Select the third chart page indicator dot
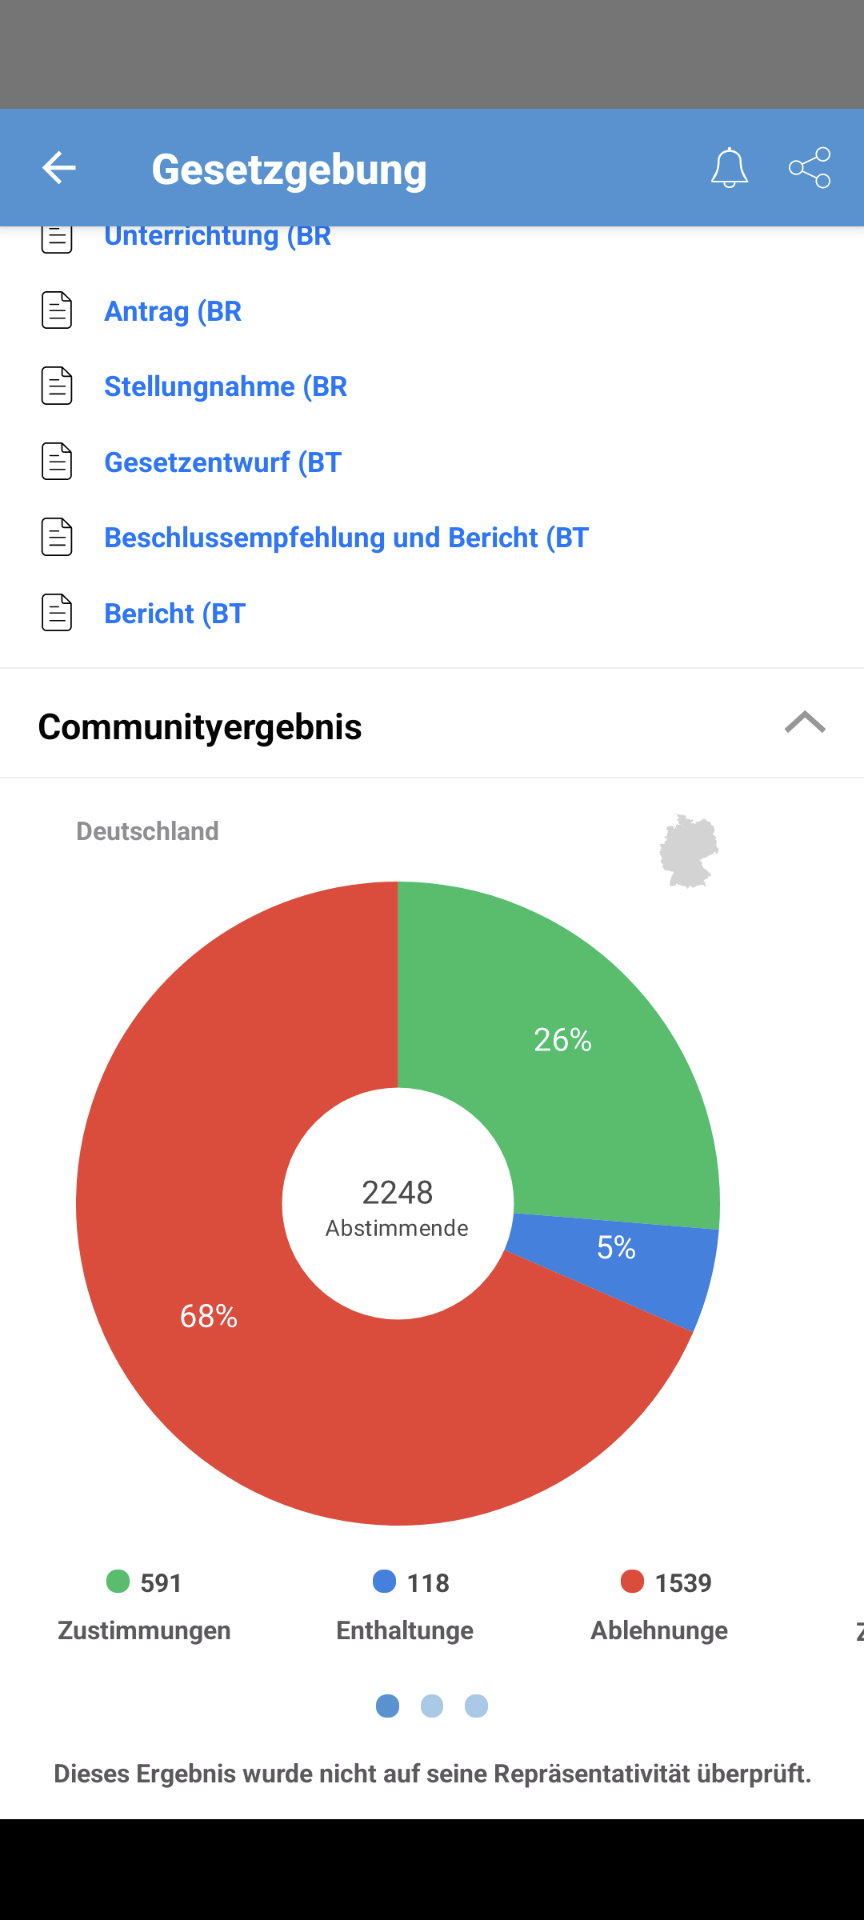The width and height of the screenshot is (864, 1920). (x=476, y=1706)
